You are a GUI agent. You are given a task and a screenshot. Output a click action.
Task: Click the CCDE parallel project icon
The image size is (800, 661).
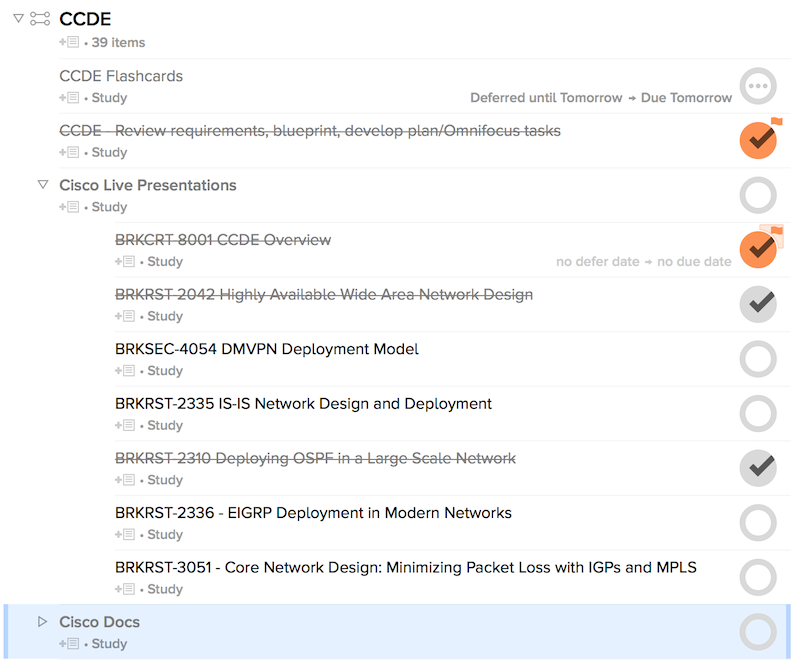click(x=40, y=19)
